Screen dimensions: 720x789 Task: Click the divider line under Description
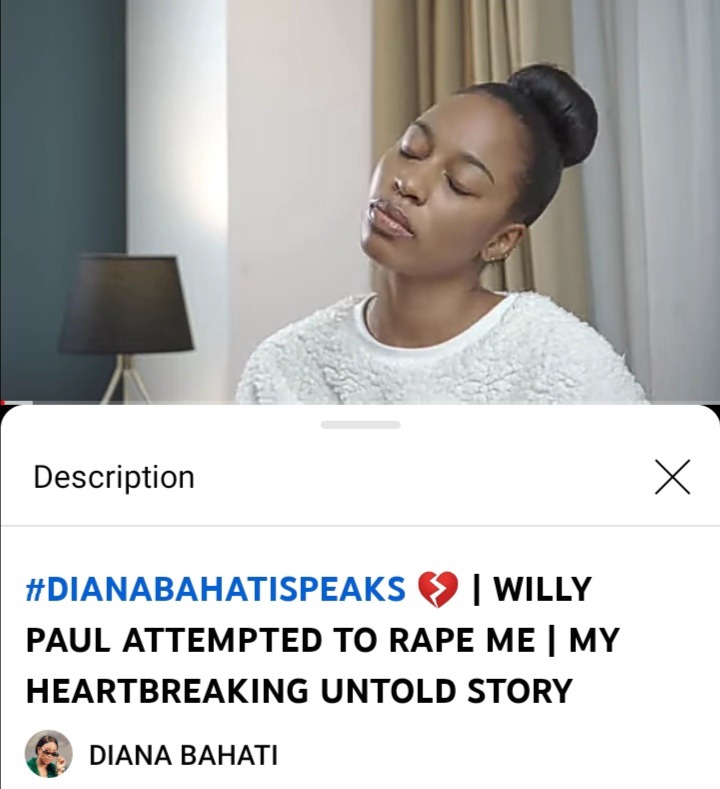point(360,526)
